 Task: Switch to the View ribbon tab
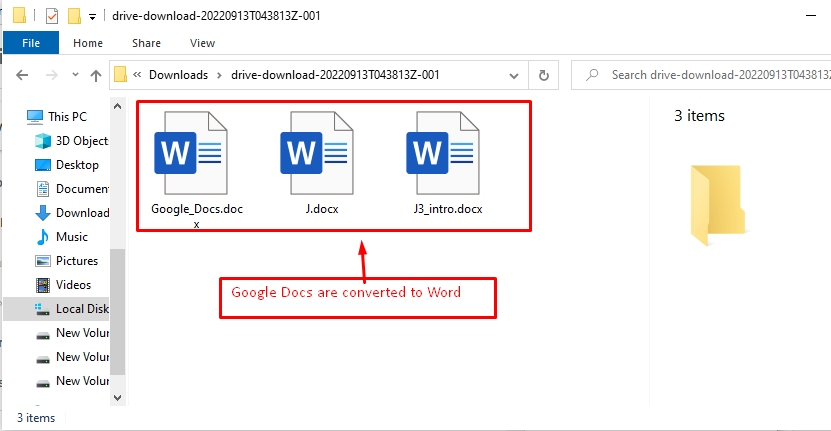(x=202, y=43)
